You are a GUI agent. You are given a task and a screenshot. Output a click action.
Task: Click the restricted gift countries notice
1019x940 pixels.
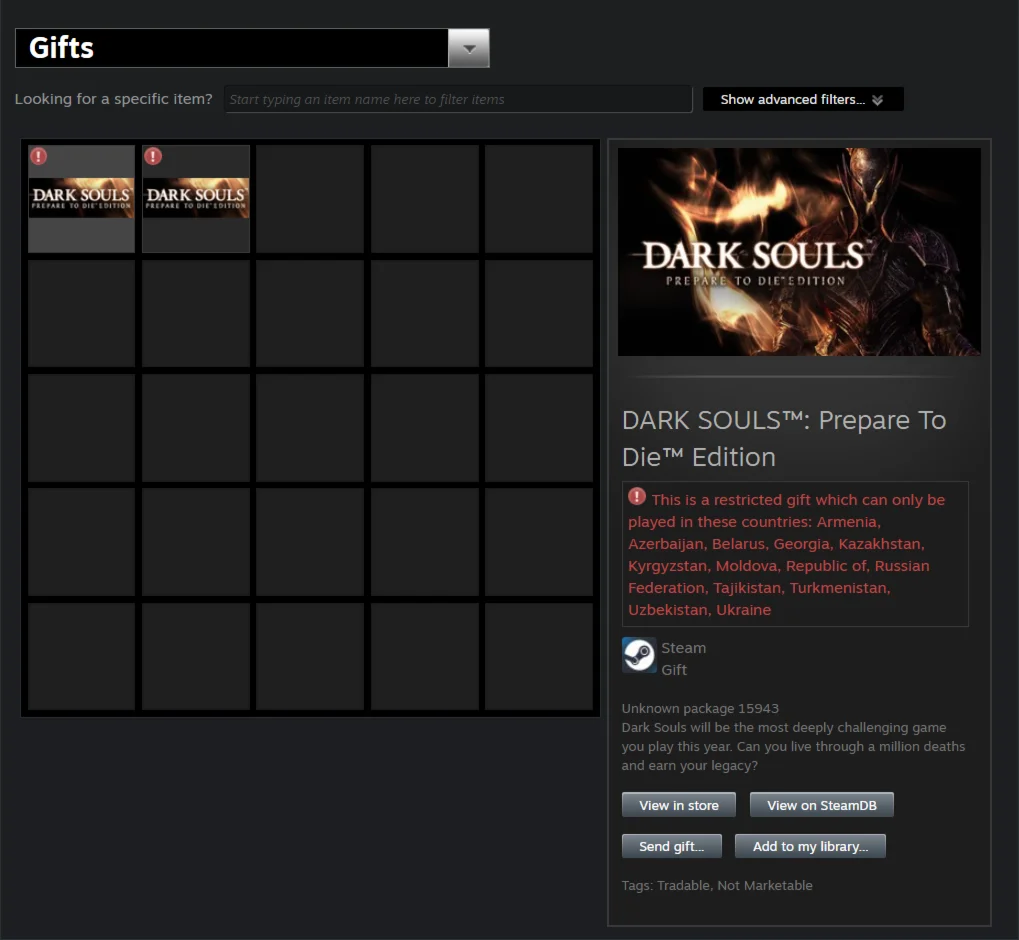pyautogui.click(x=795, y=554)
